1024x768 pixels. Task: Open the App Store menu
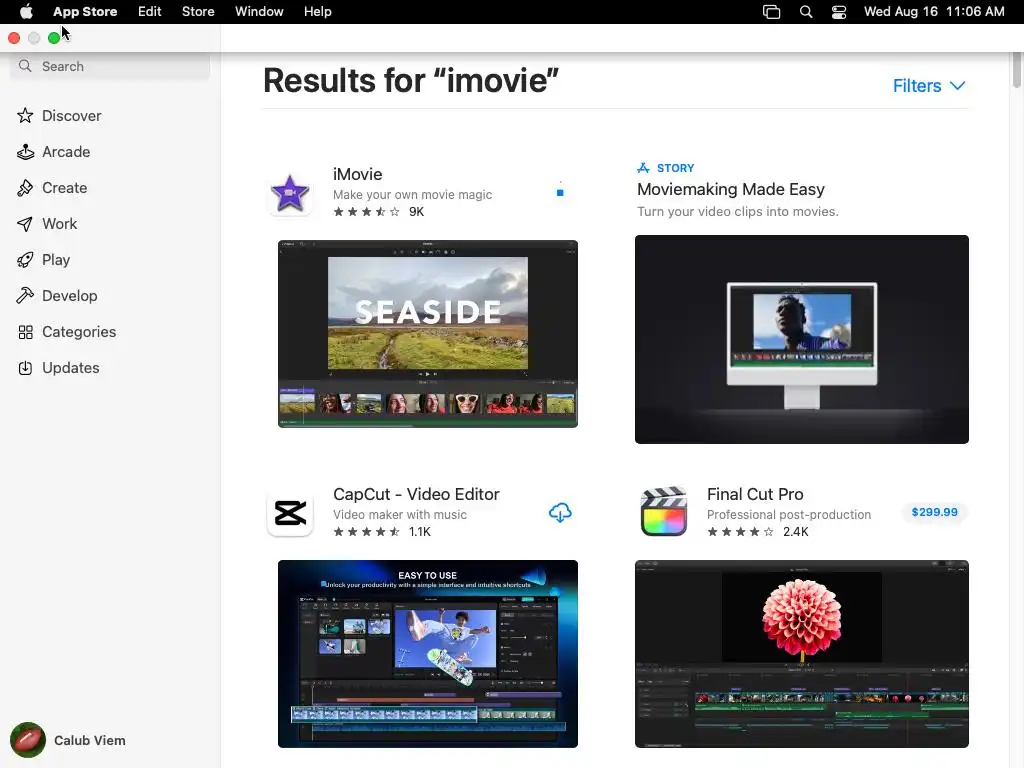(85, 12)
